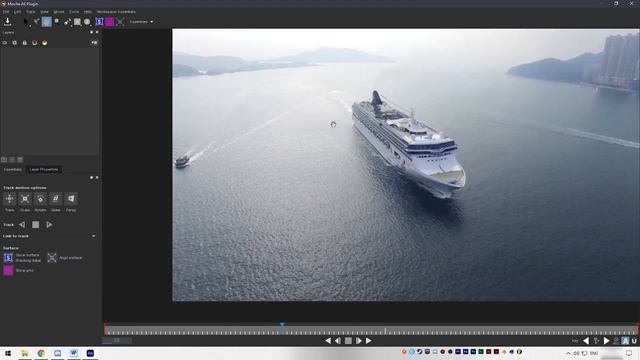640x360 pixels.
Task: Click the blue playhead on the timeline
Action: click(282, 326)
